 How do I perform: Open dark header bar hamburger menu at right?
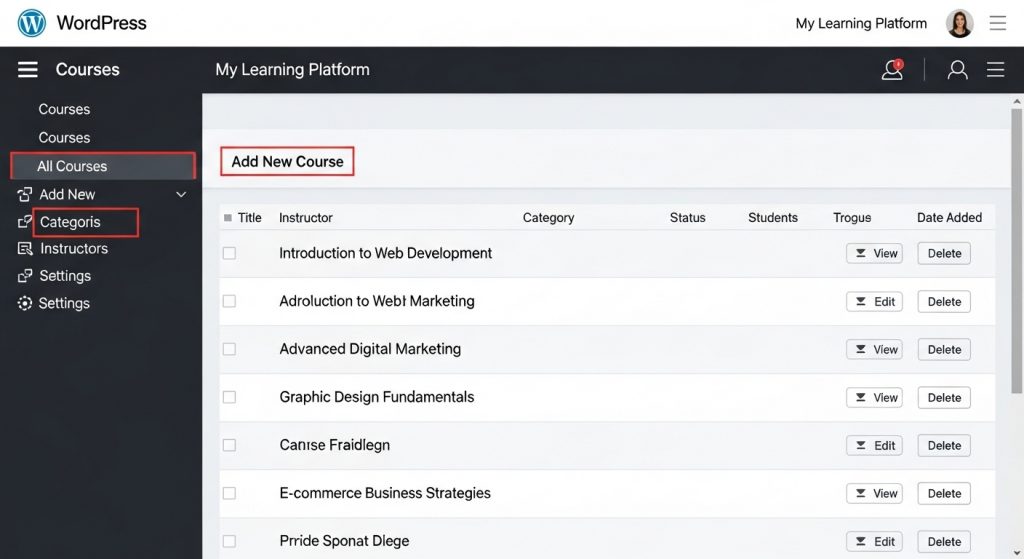pyautogui.click(x=995, y=69)
